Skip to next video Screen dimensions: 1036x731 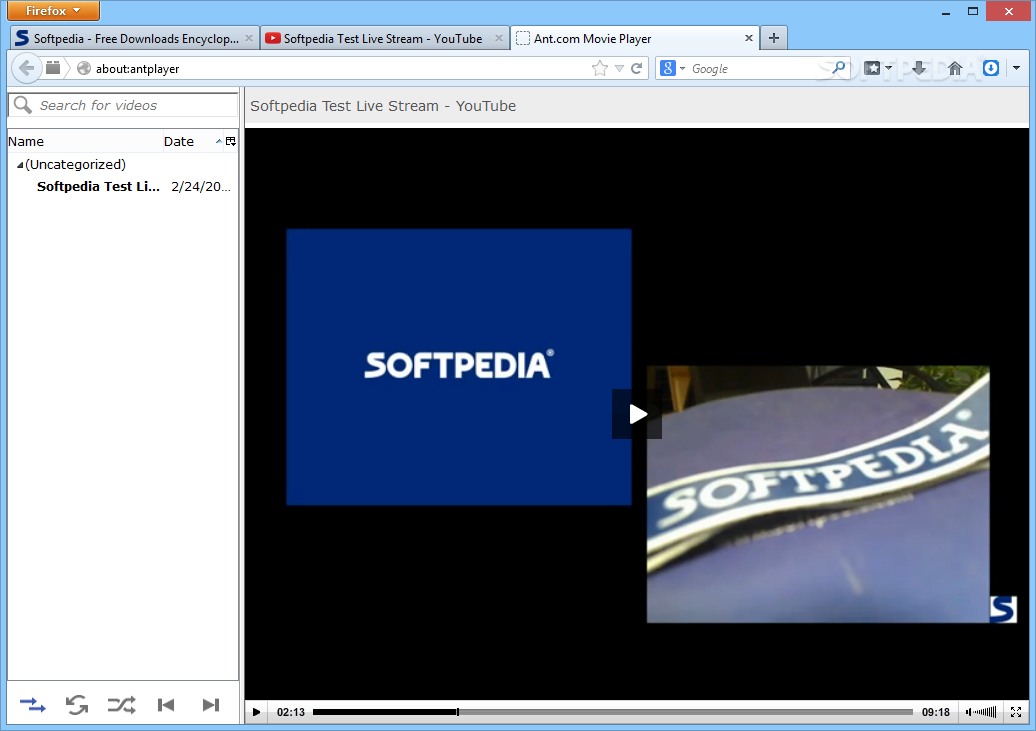point(211,705)
